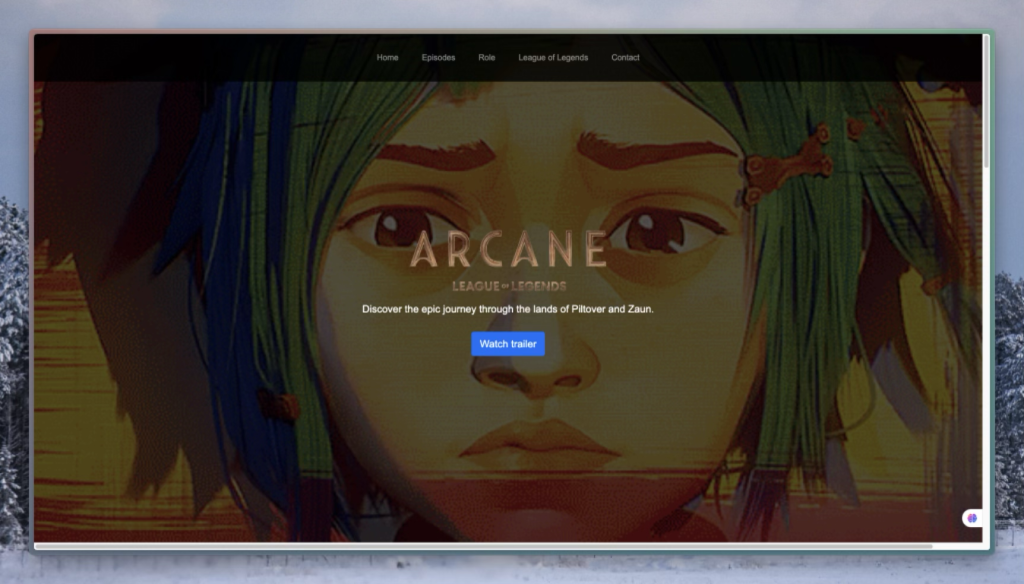The width and height of the screenshot is (1024, 584).
Task: Open the Home nav link
Action: pos(387,57)
